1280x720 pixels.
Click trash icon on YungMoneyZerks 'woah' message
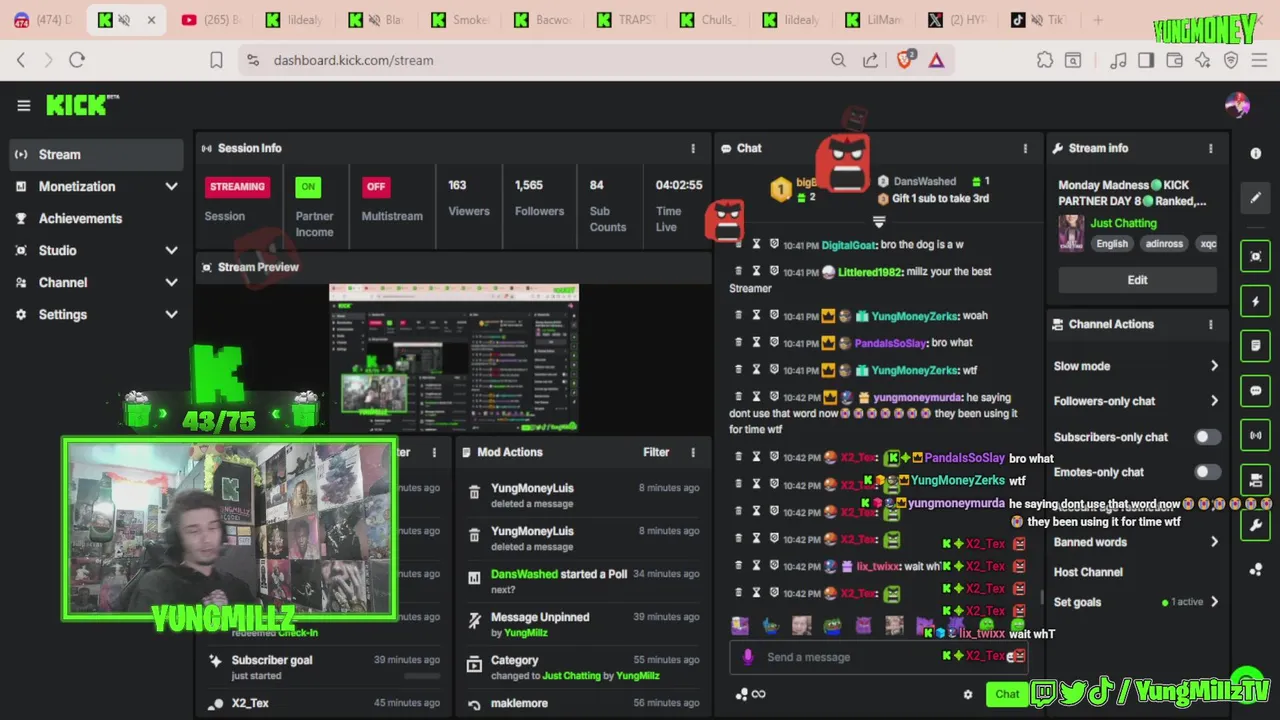click(739, 316)
